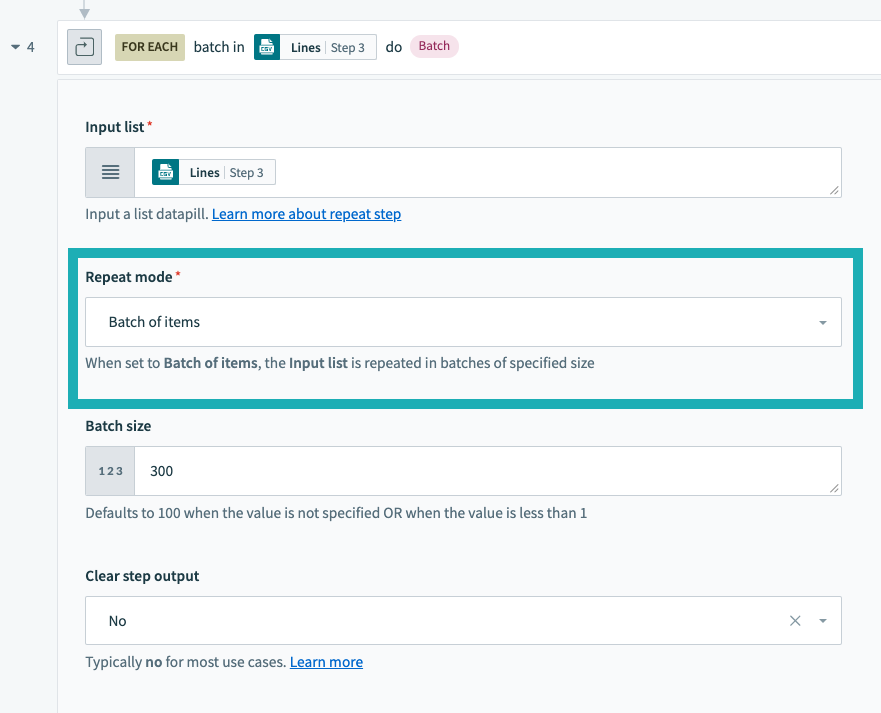Open Learn more about repeat step link
The height and width of the screenshot is (713, 881).
point(306,214)
